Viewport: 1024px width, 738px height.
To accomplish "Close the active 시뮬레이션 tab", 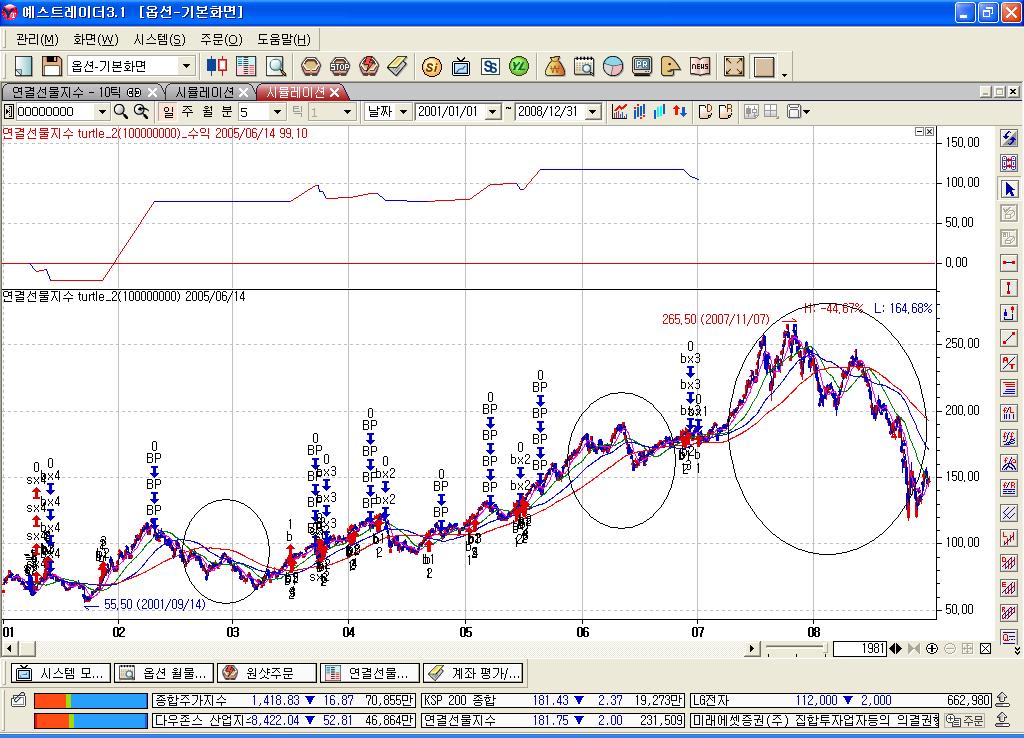I will pyautogui.click(x=334, y=92).
